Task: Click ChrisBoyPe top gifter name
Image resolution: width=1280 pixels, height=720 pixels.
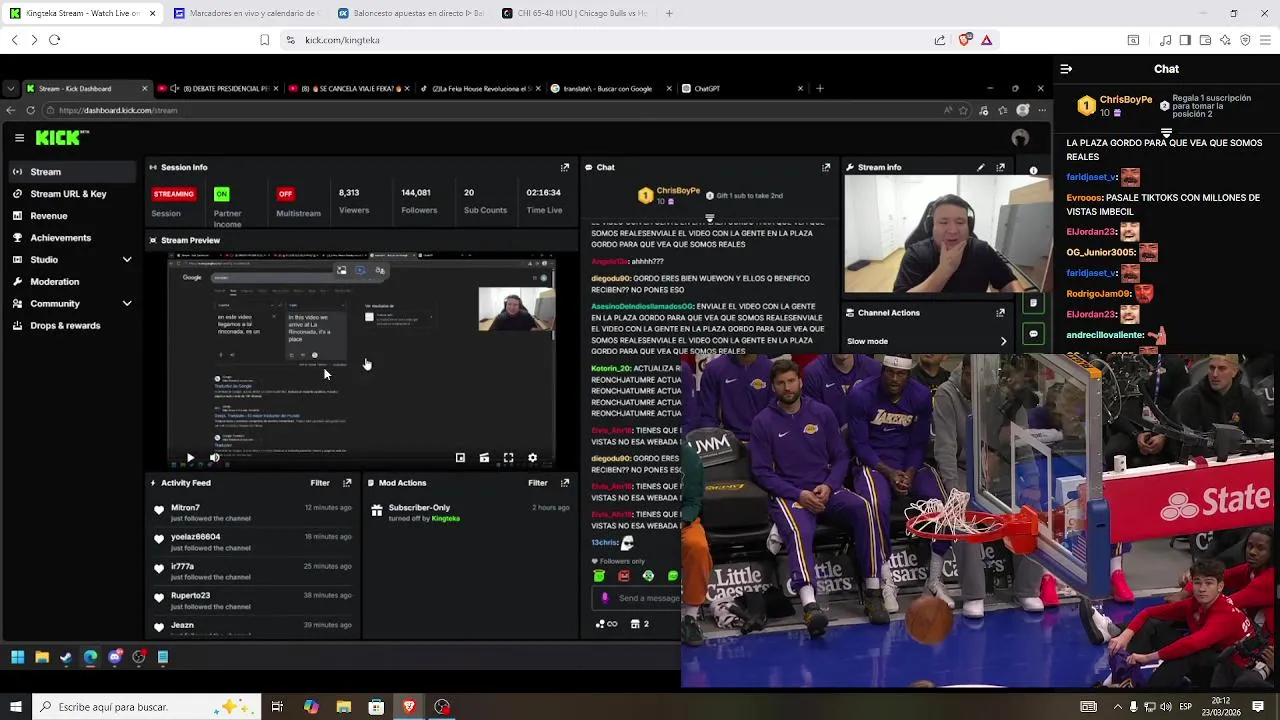Action: pyautogui.click(x=1126, y=100)
